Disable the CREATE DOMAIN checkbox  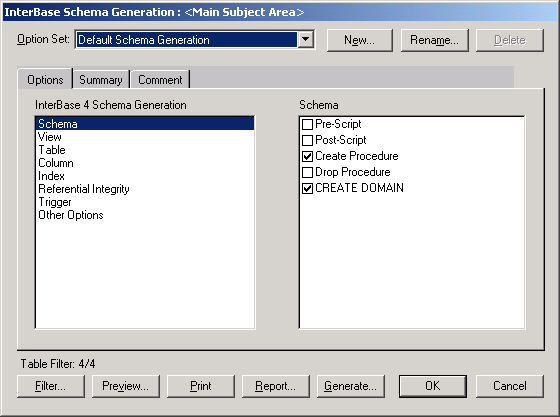click(x=308, y=189)
